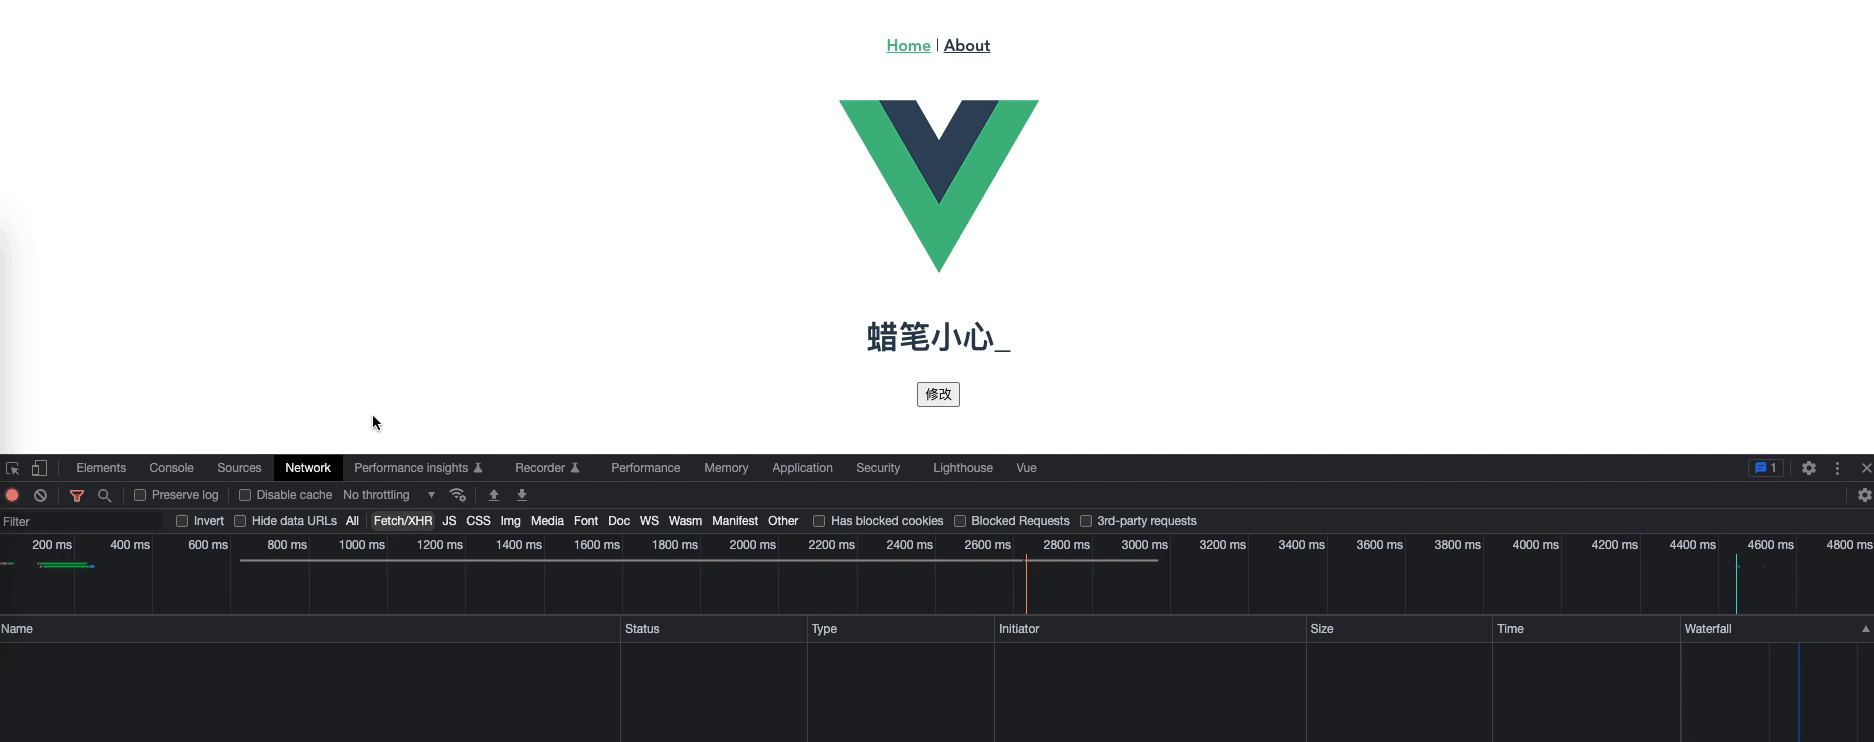Open the Recorder tab
The image size is (1874, 742).
click(x=547, y=468)
